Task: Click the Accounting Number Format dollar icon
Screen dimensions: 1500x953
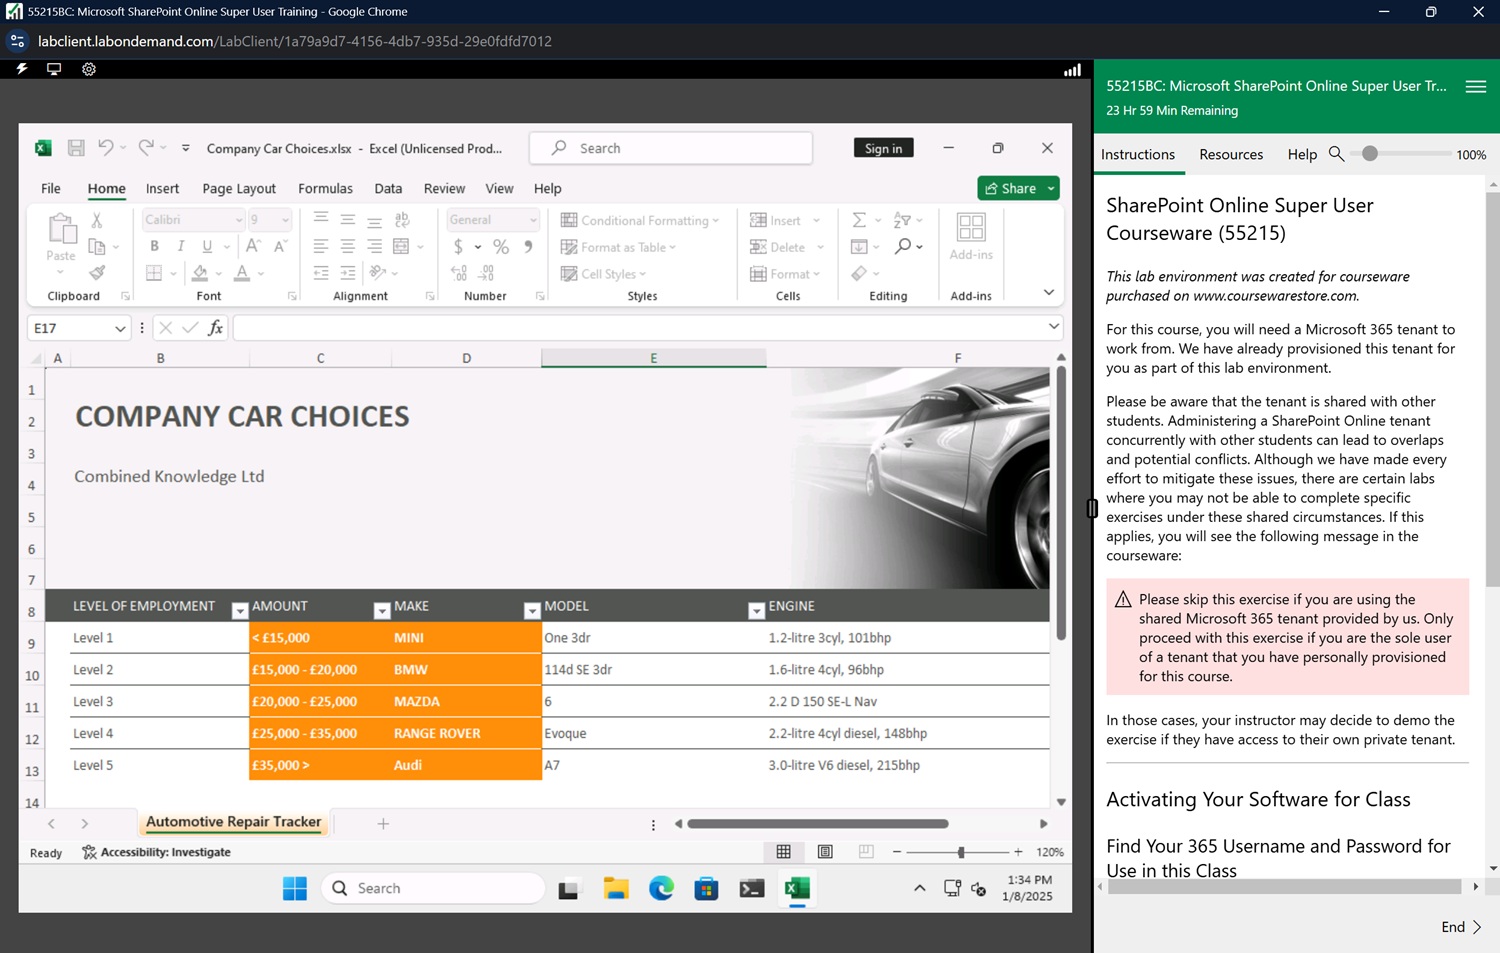Action: click(x=459, y=246)
